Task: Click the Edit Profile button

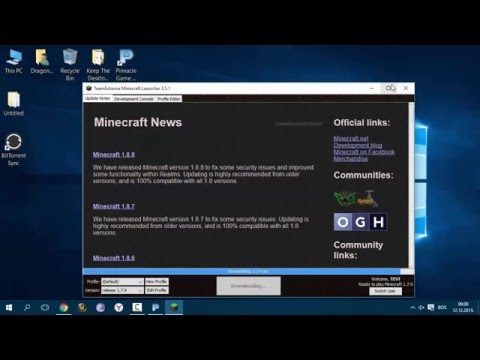Action: tap(157, 290)
